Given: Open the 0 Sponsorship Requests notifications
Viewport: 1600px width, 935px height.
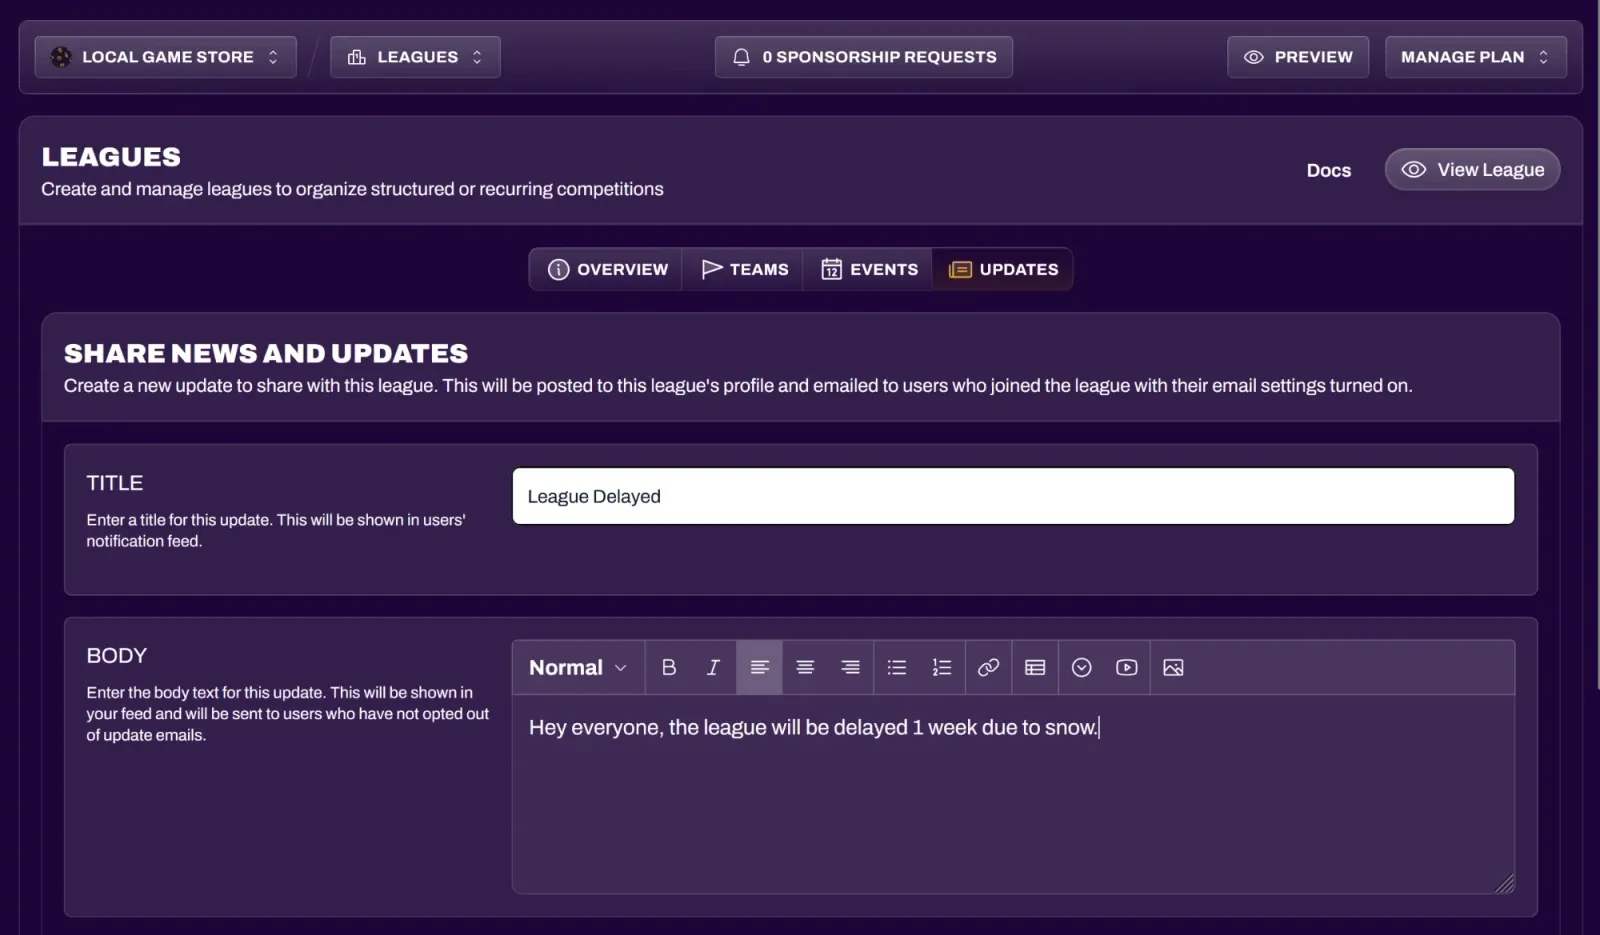Looking at the screenshot, I should click(864, 57).
